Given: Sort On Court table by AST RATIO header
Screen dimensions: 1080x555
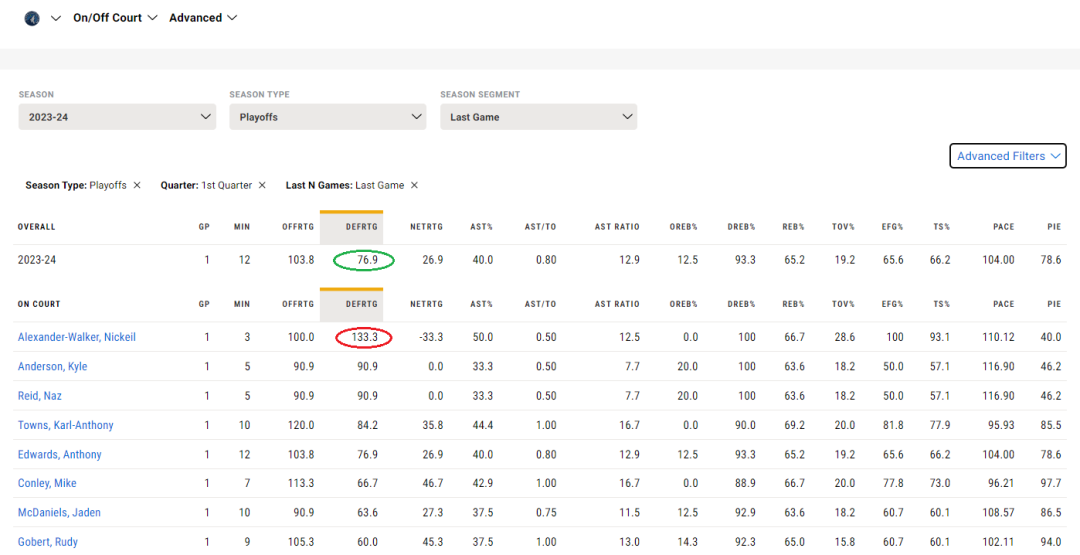Looking at the screenshot, I should click(617, 304).
